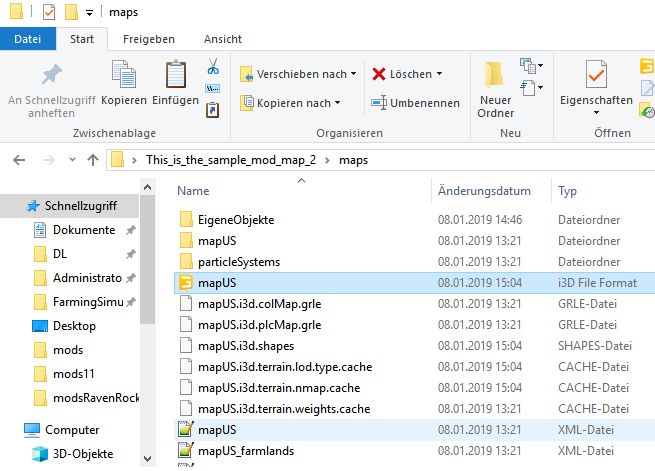Open the Eigenschaften dropdown arrow
Image resolution: width=655 pixels, height=471 pixels.
(597, 113)
